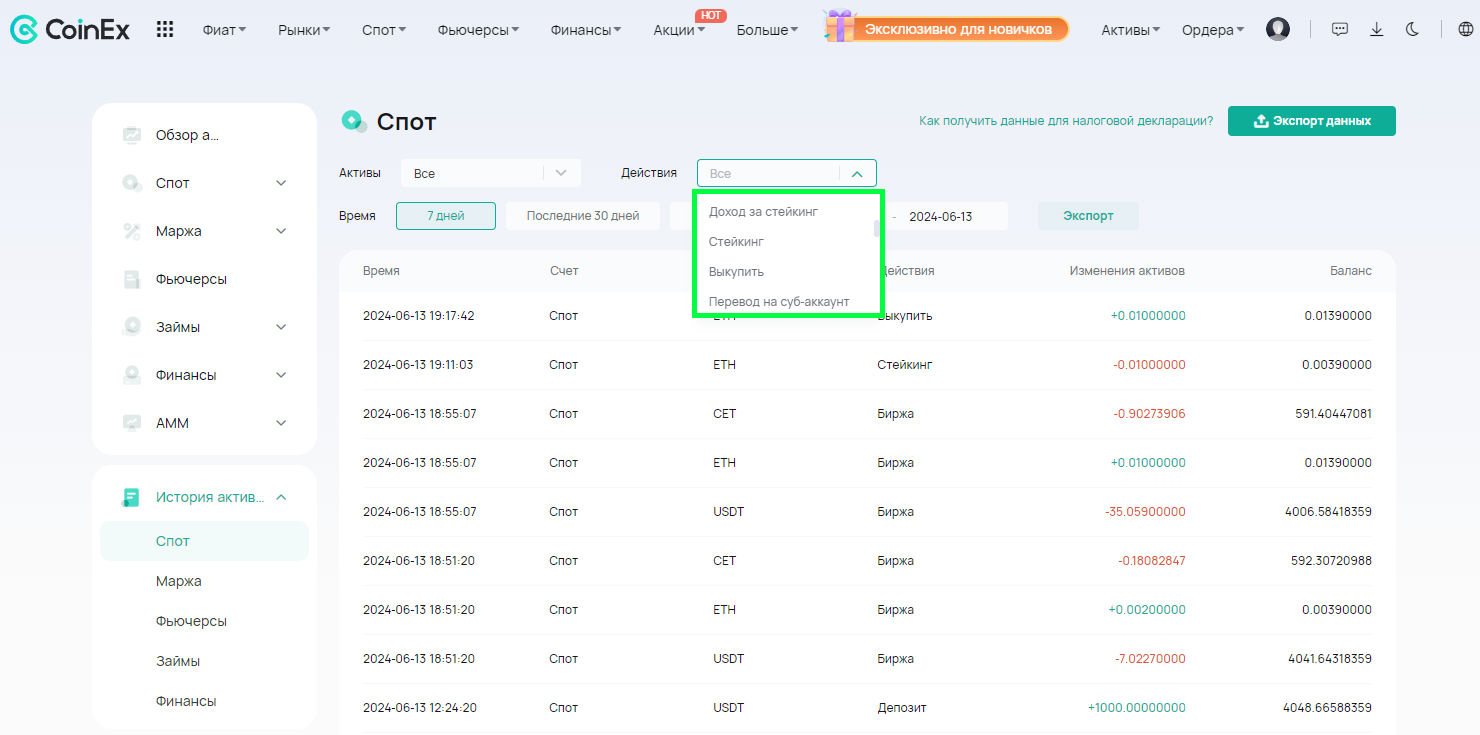Select the Последние 30 дней filter
Viewport: 1480px width, 735px height.
[582, 216]
